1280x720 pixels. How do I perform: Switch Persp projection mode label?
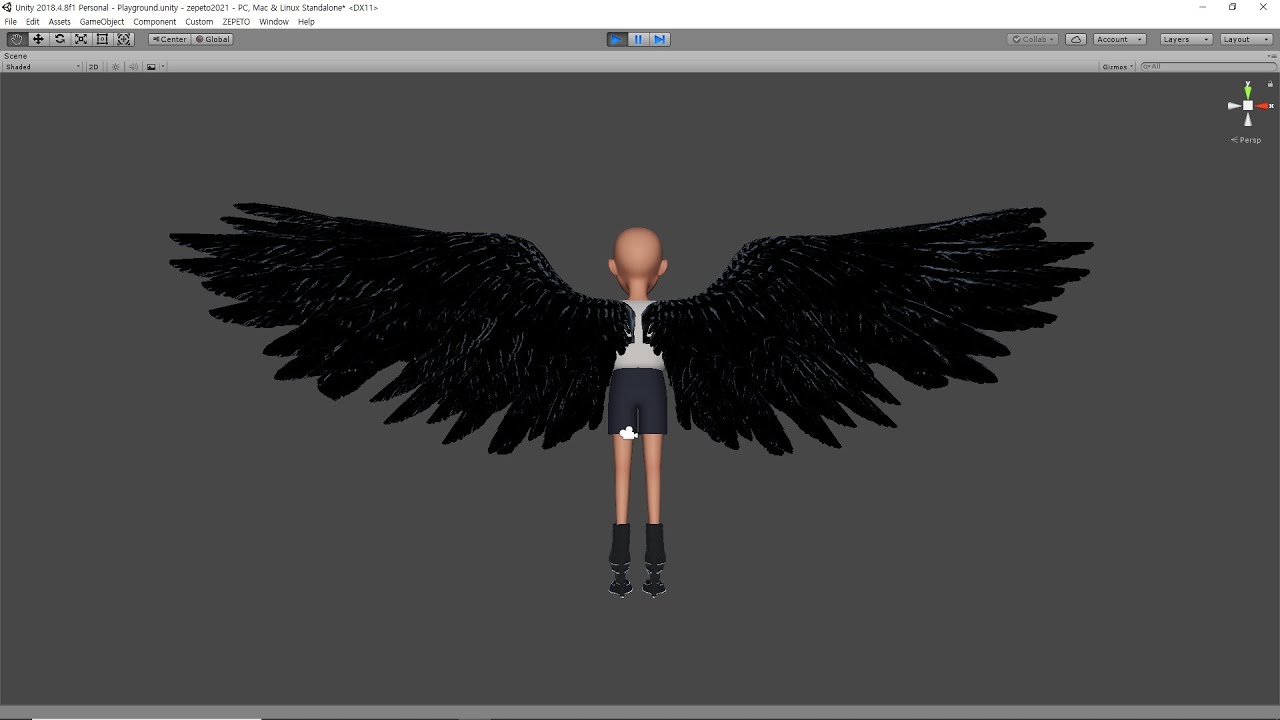[1246, 140]
